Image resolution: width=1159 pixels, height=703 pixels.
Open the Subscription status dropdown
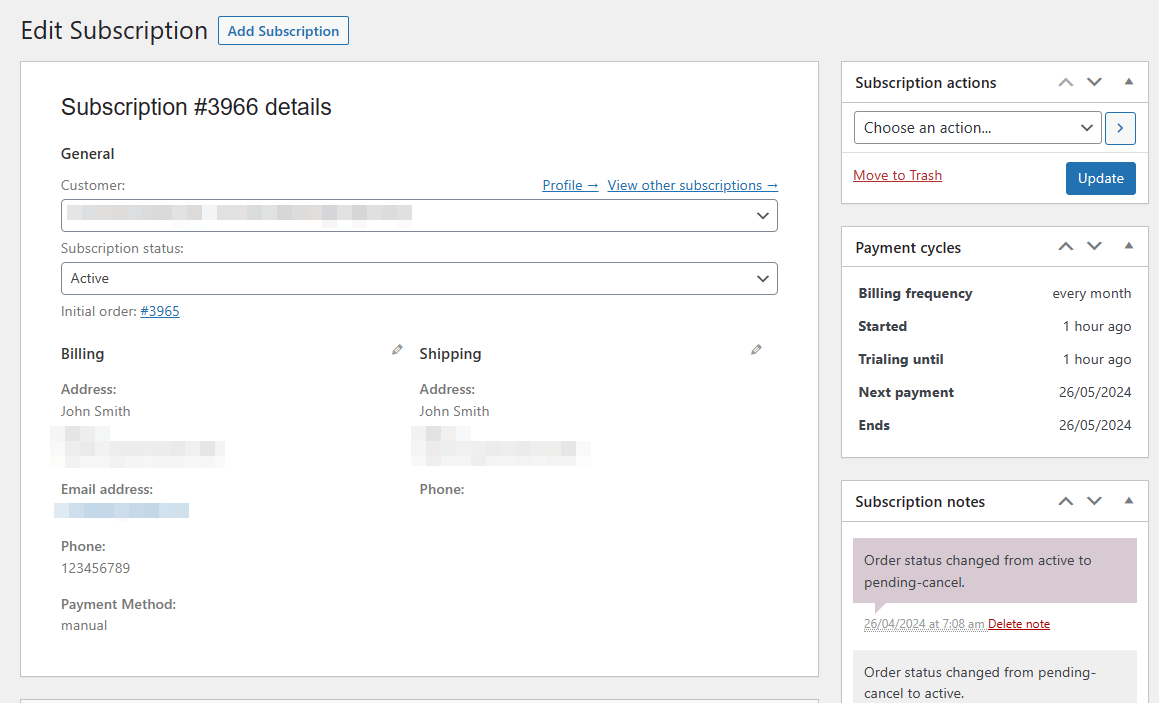point(419,279)
